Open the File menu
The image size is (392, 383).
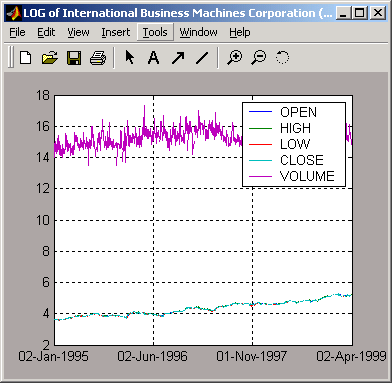click(x=17, y=32)
